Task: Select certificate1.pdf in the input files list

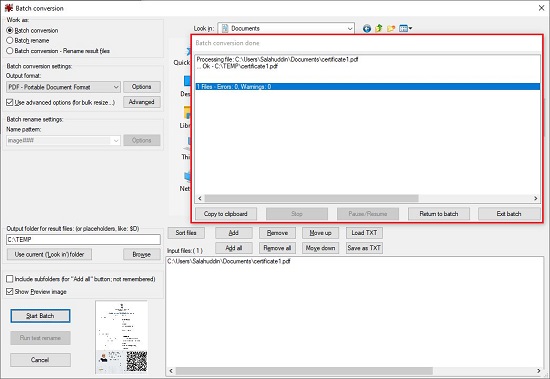Action: (229, 261)
